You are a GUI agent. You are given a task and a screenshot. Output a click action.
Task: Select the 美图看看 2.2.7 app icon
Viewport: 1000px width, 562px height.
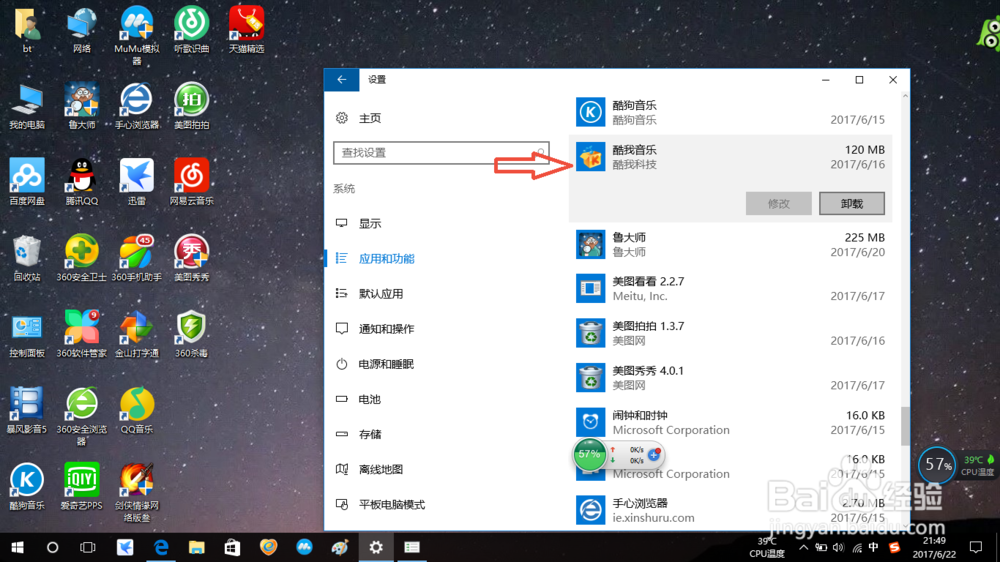(591, 288)
